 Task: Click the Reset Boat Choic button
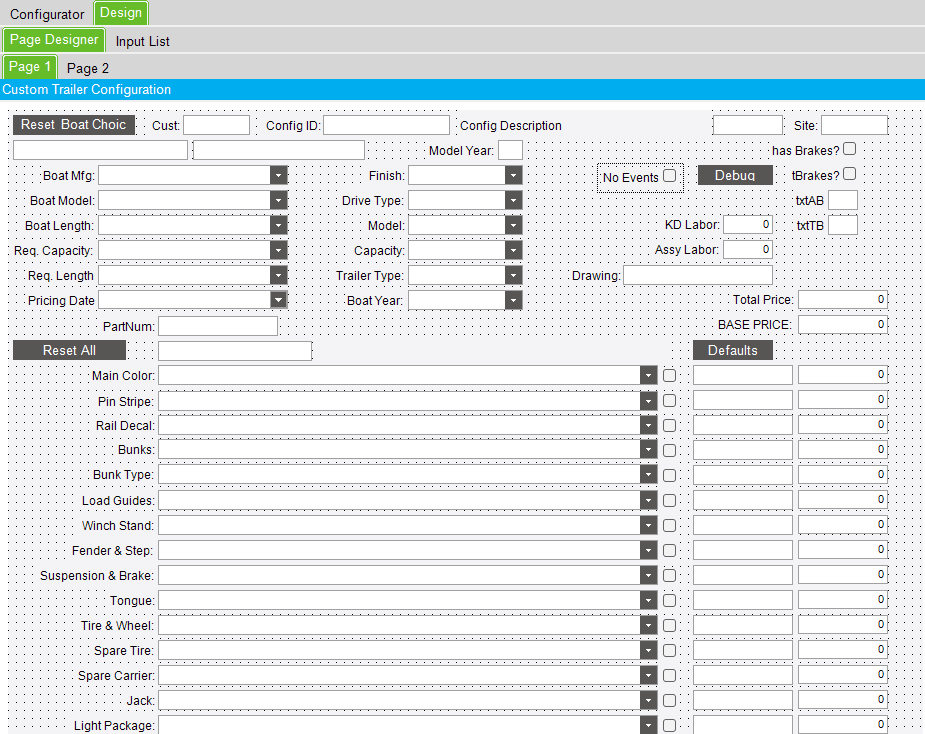[x=74, y=125]
